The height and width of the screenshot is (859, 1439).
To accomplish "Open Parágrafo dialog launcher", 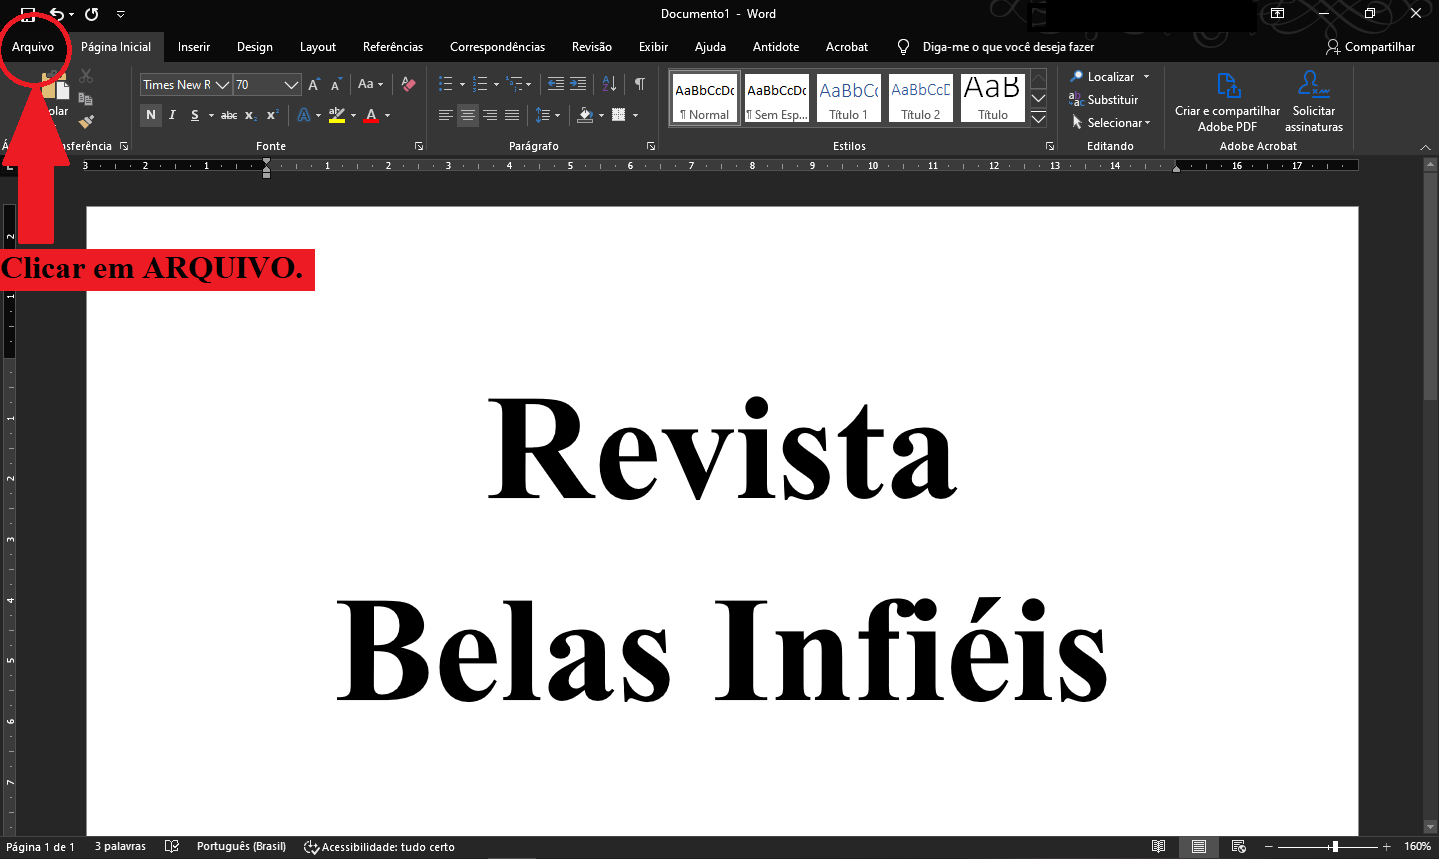I will (x=651, y=146).
